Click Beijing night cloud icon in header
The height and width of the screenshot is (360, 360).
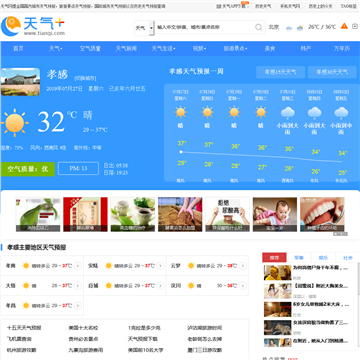point(289,28)
